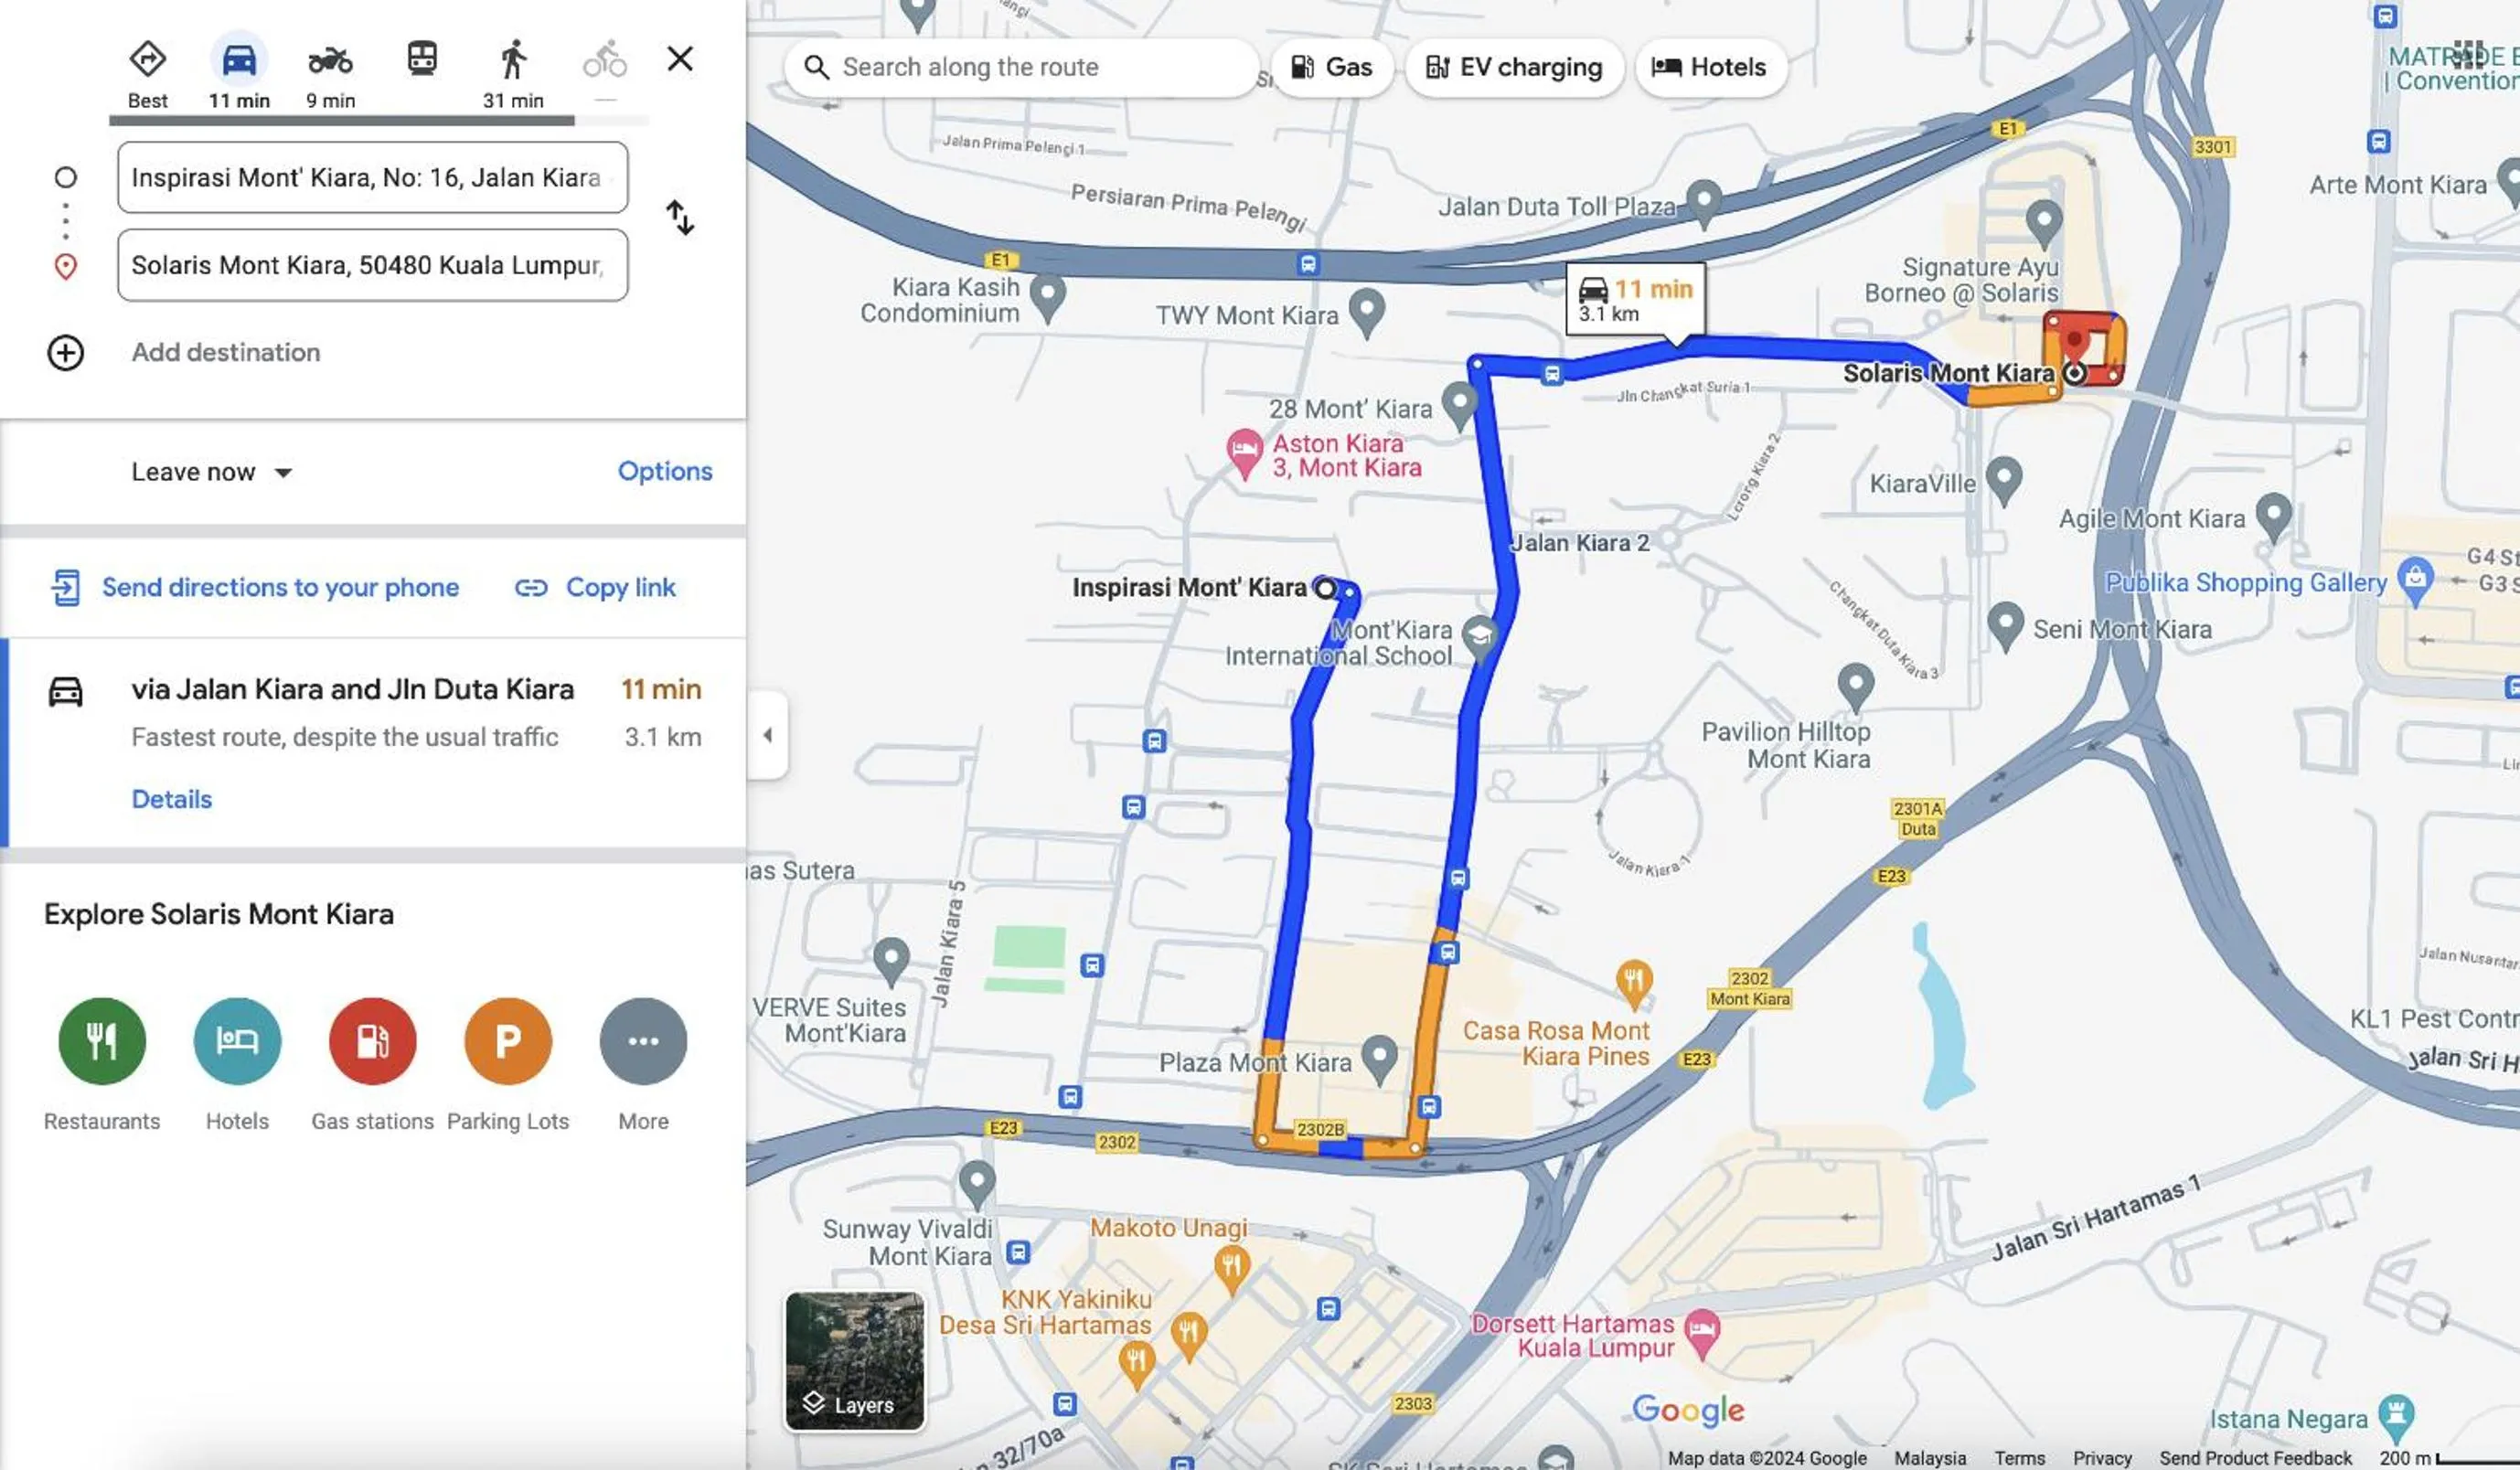Select the Driving travel mode icon

(239, 60)
